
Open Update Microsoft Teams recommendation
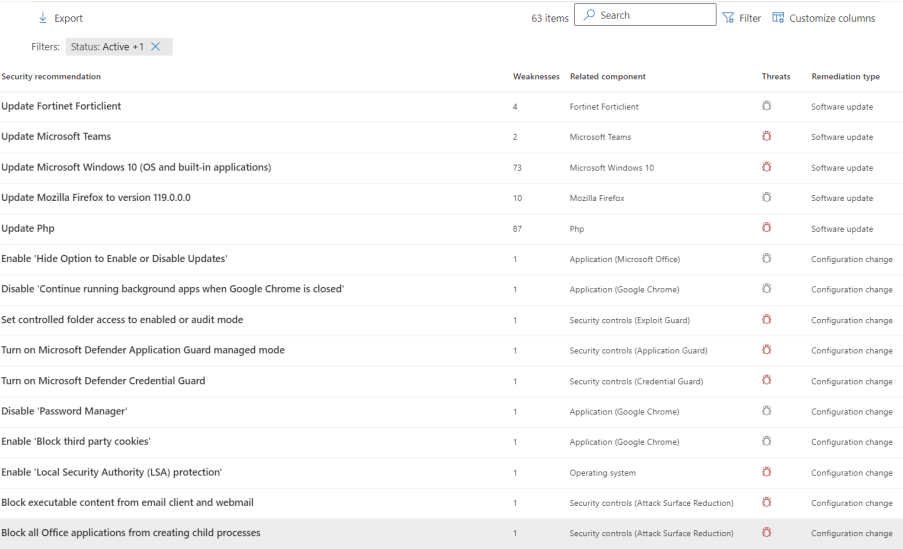[x=56, y=137]
